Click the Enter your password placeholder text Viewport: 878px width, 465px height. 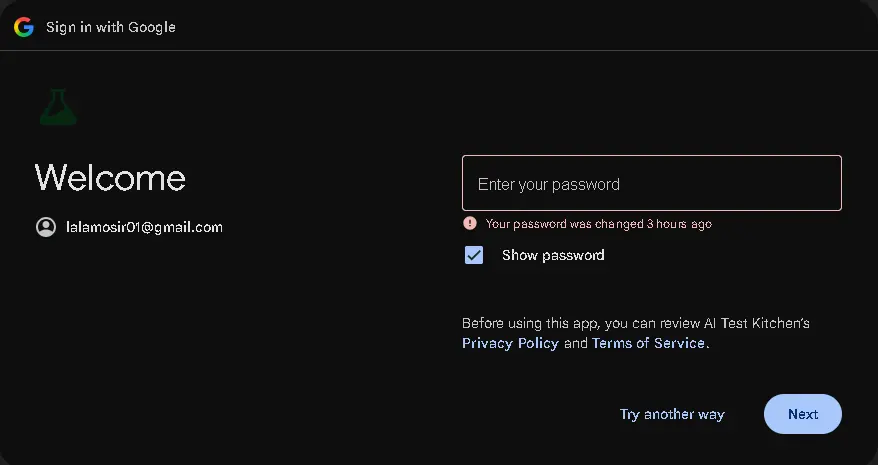pos(549,184)
